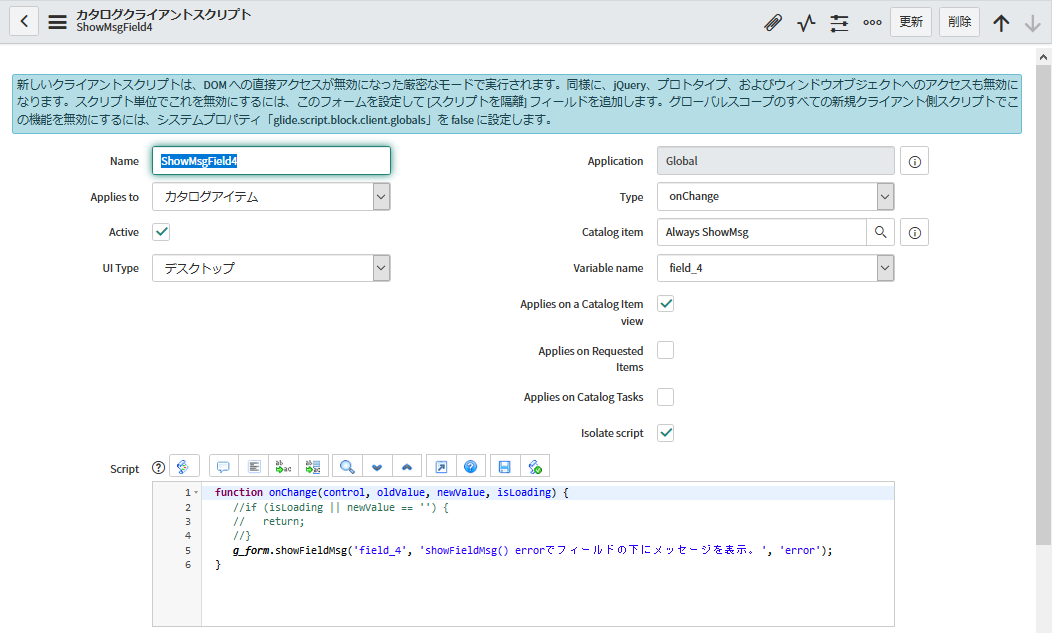1052x633 pixels.
Task: Open the more options ellipsis icon
Action: [872, 23]
